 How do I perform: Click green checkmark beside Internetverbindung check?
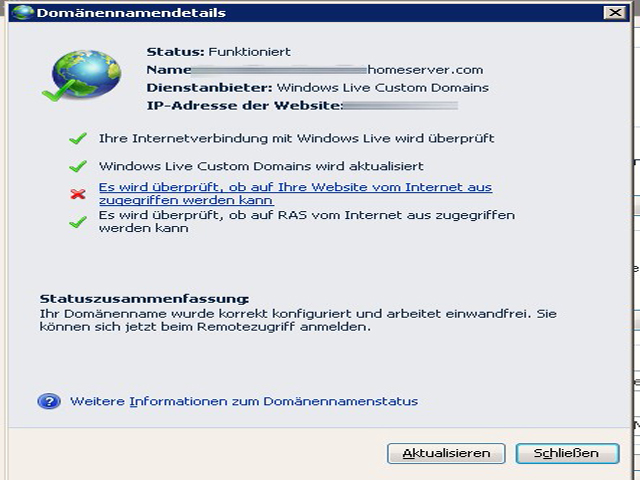tap(78, 139)
